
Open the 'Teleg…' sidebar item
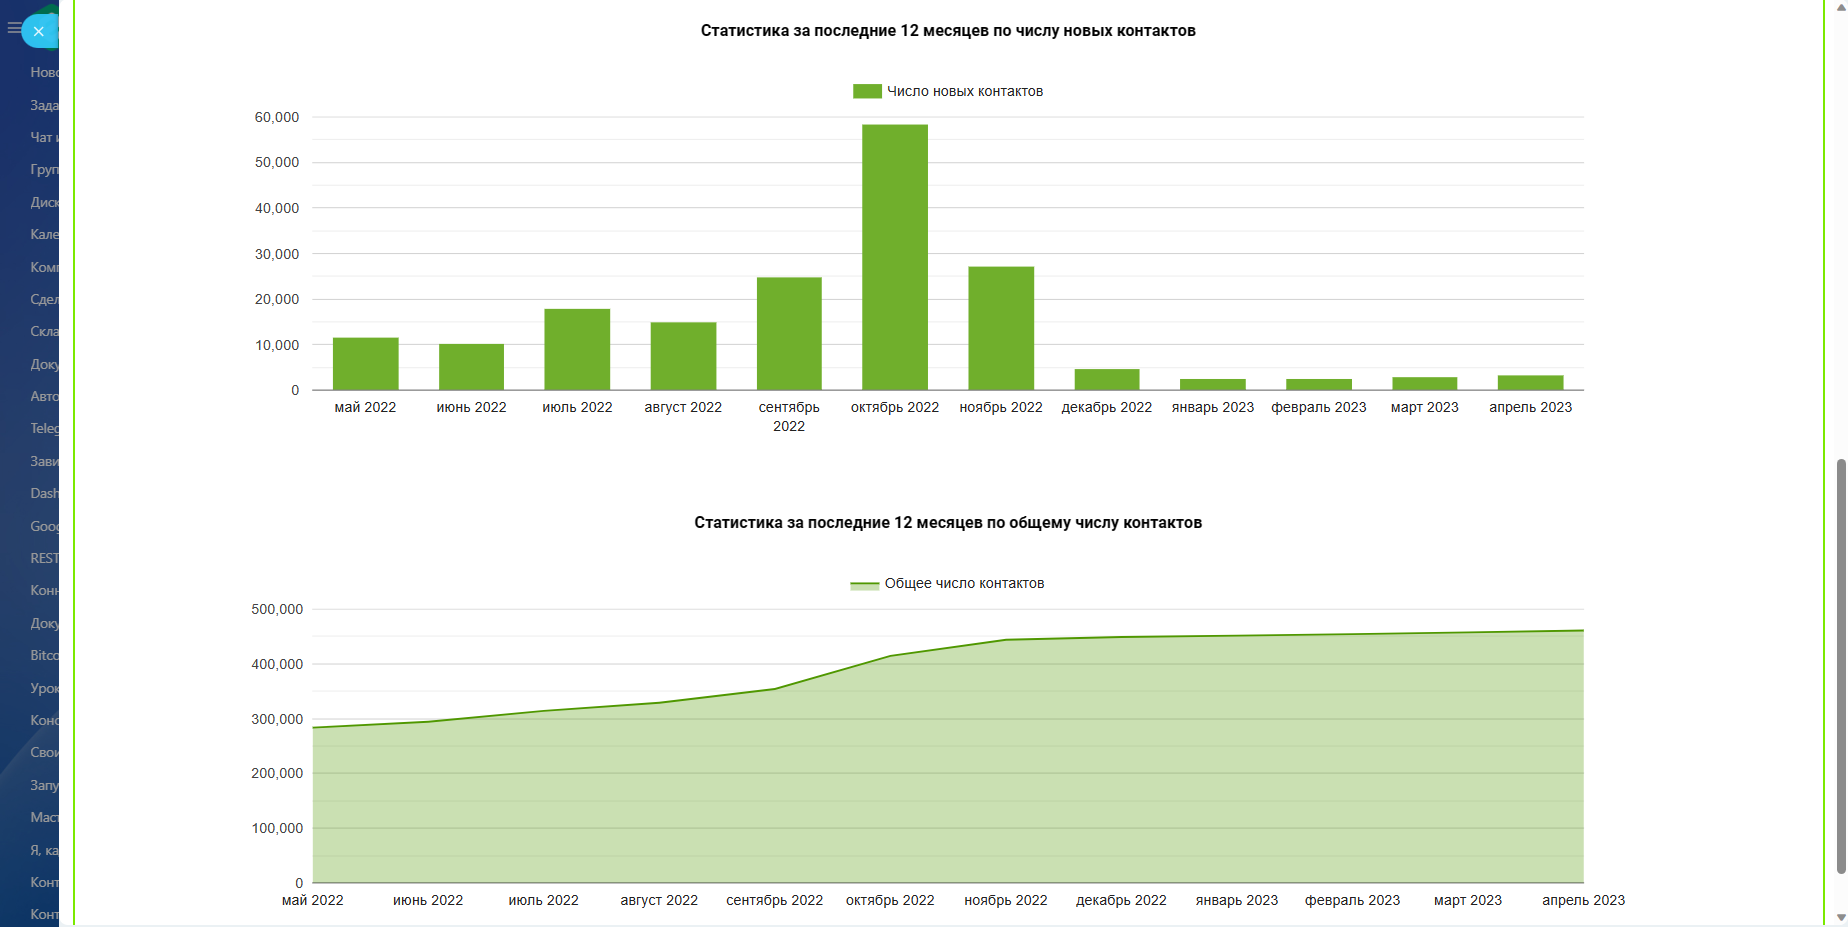(44, 428)
